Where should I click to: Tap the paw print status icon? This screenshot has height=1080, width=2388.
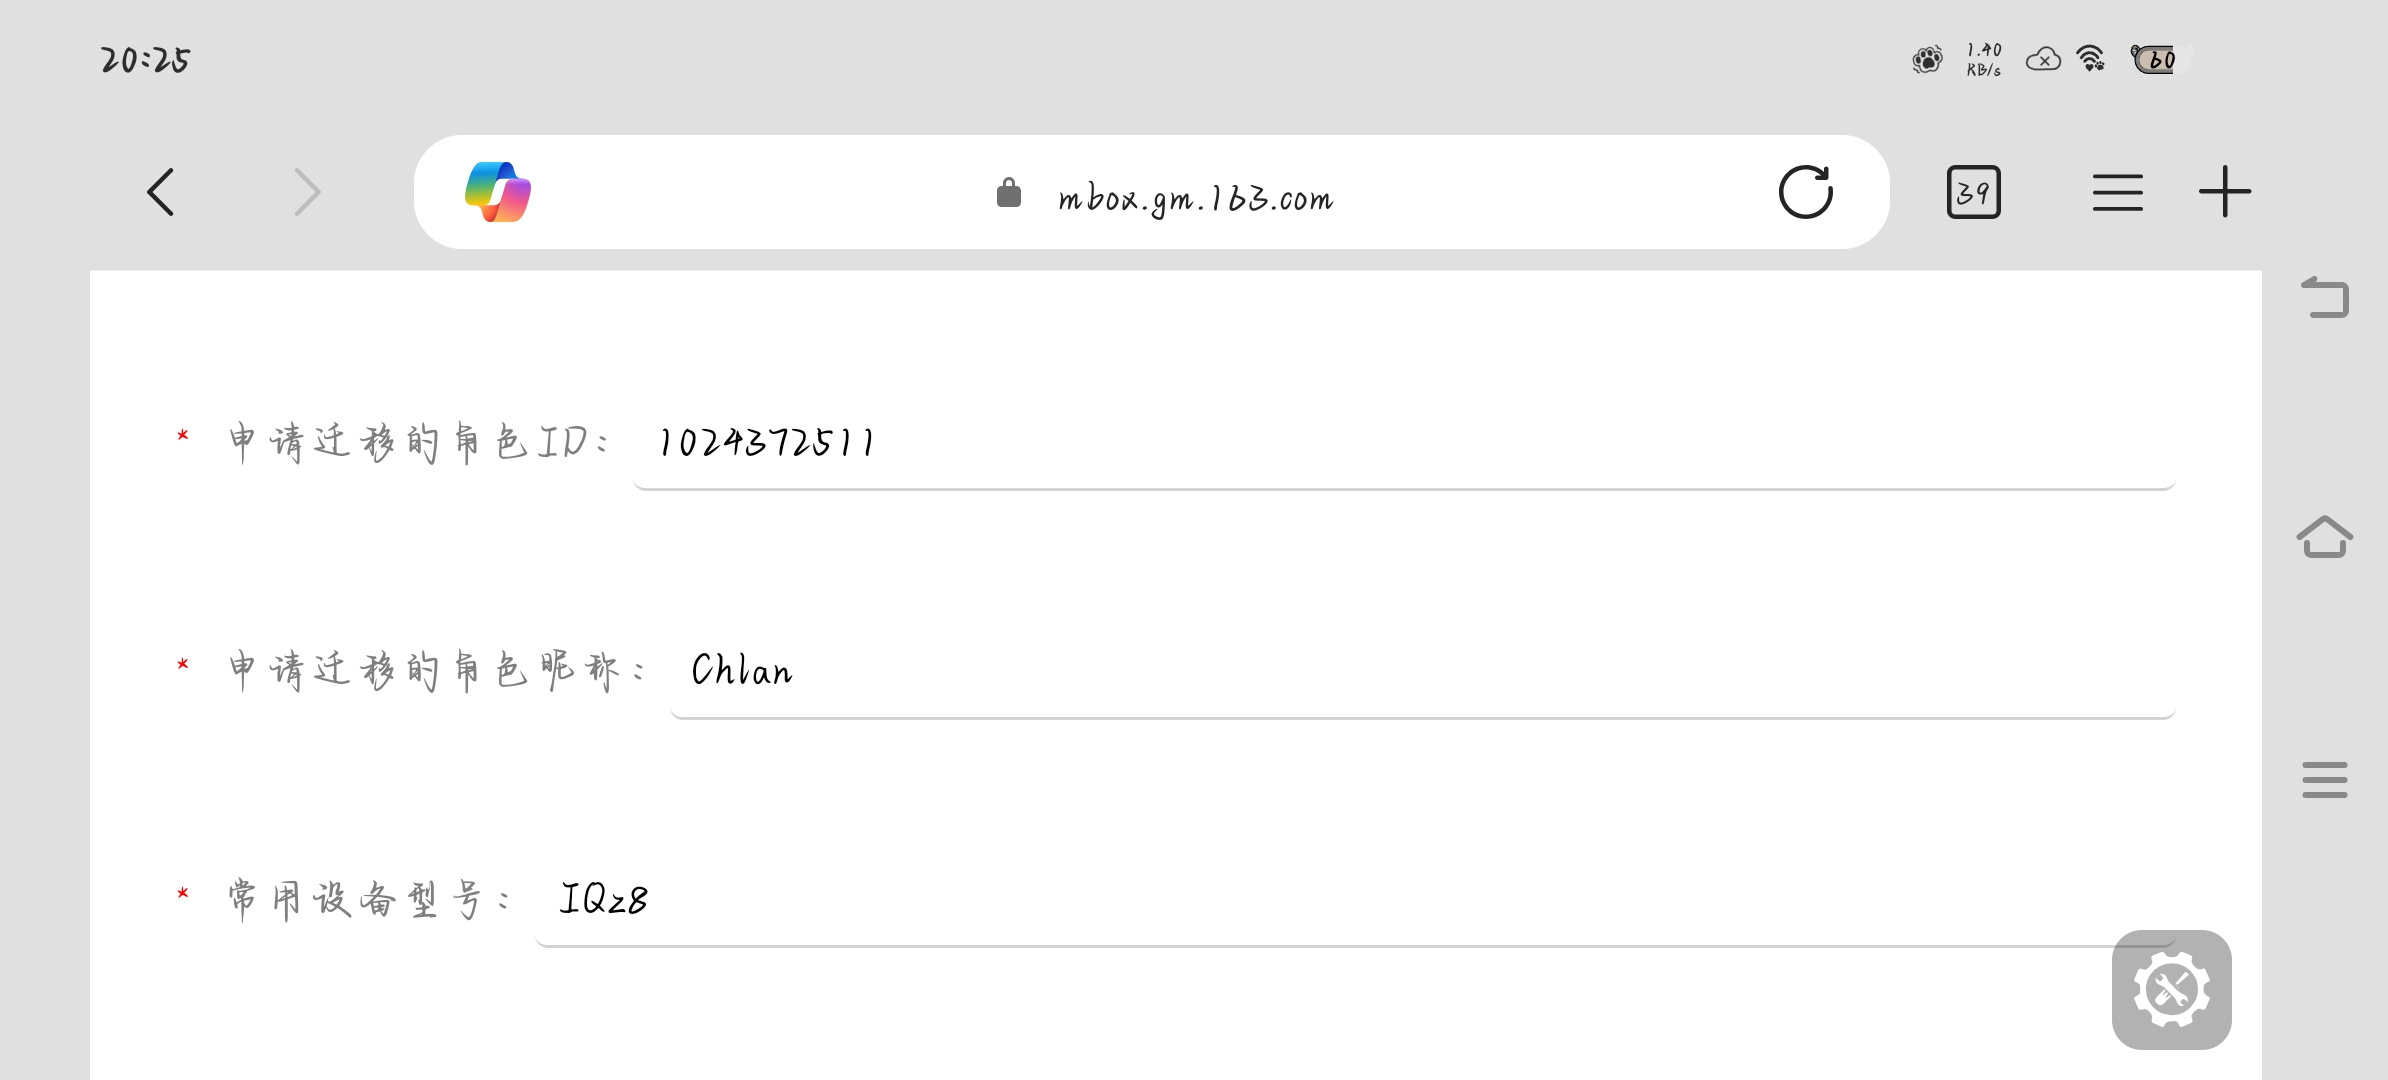1927,60
